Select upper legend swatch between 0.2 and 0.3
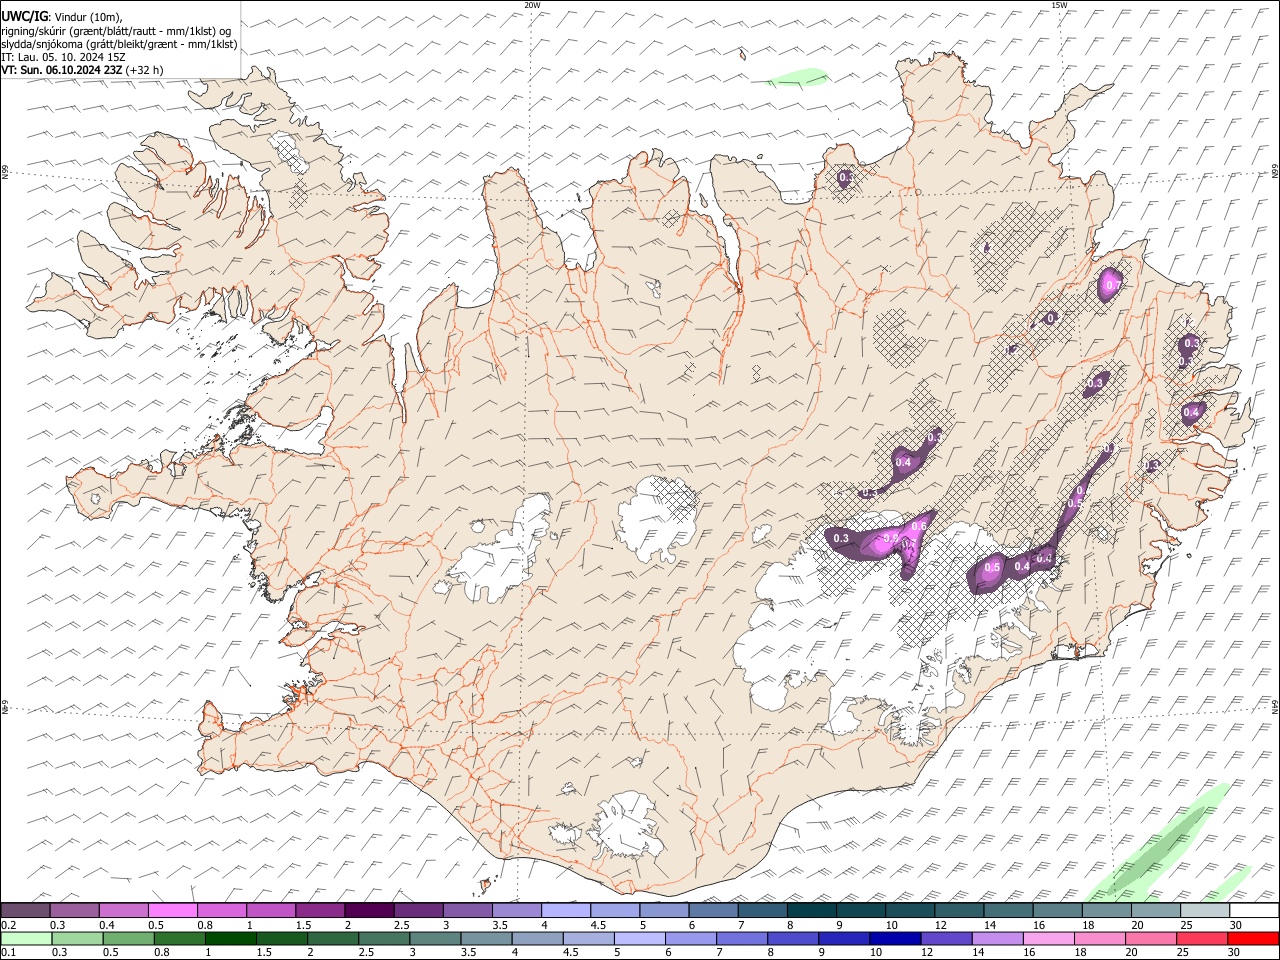The image size is (1280, 960). (25, 910)
